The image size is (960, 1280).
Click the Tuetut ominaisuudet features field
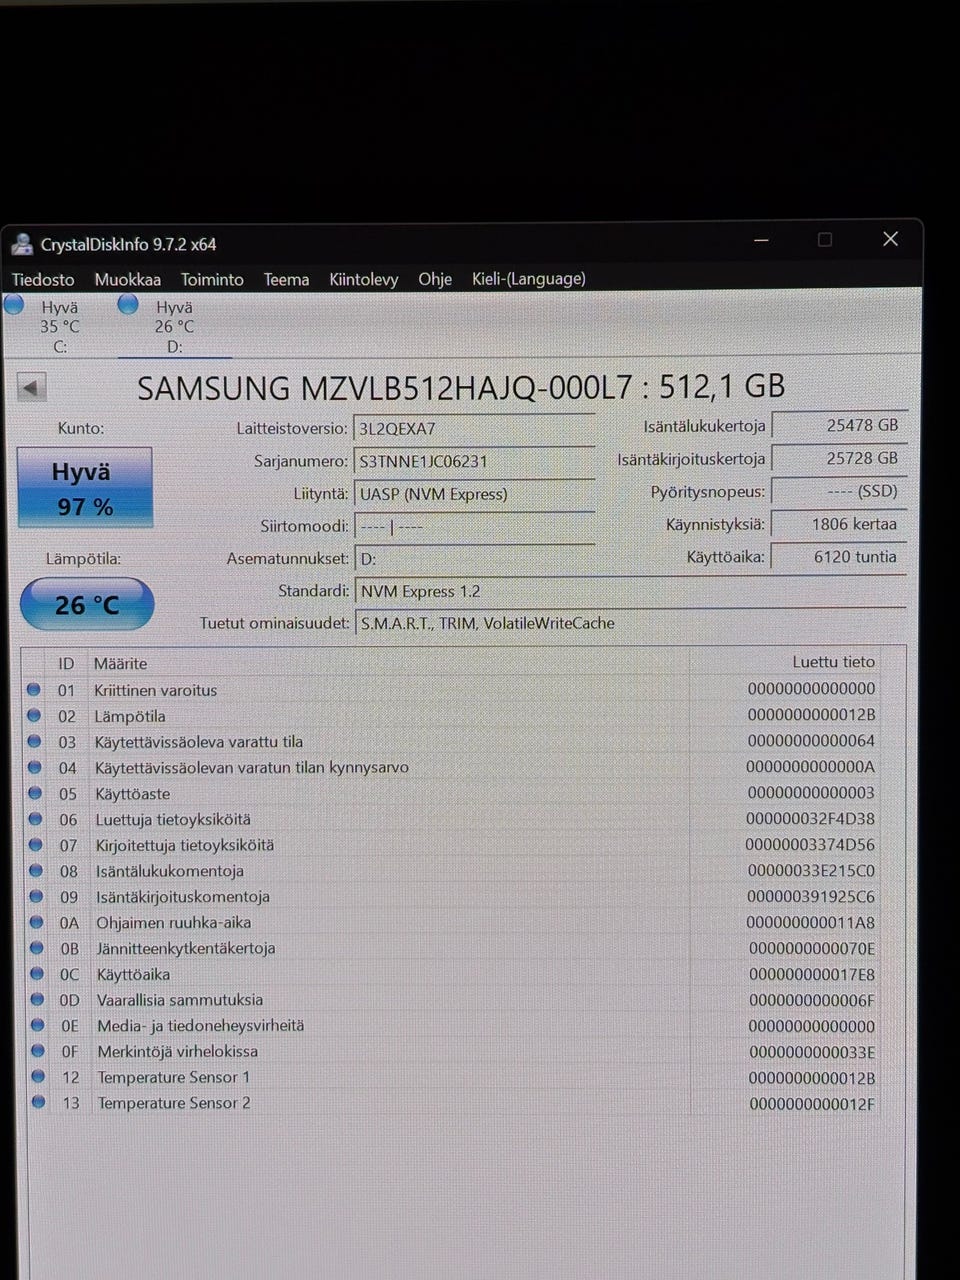click(630, 623)
